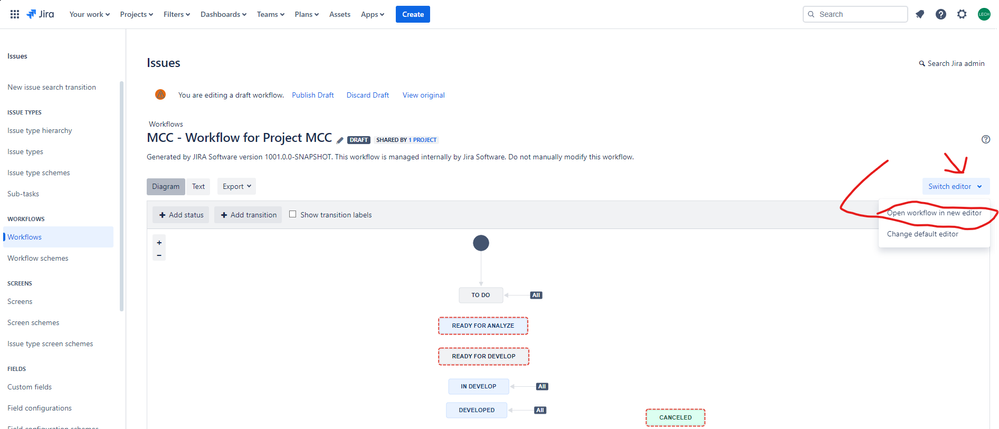The image size is (999, 429).
Task: Select the DEVELOPED status node
Action: [477, 410]
